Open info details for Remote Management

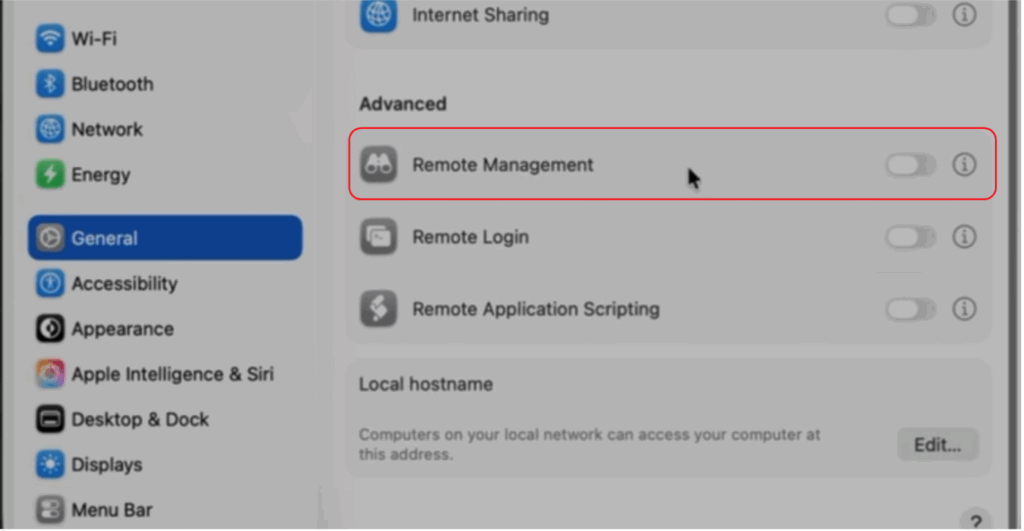pos(964,165)
